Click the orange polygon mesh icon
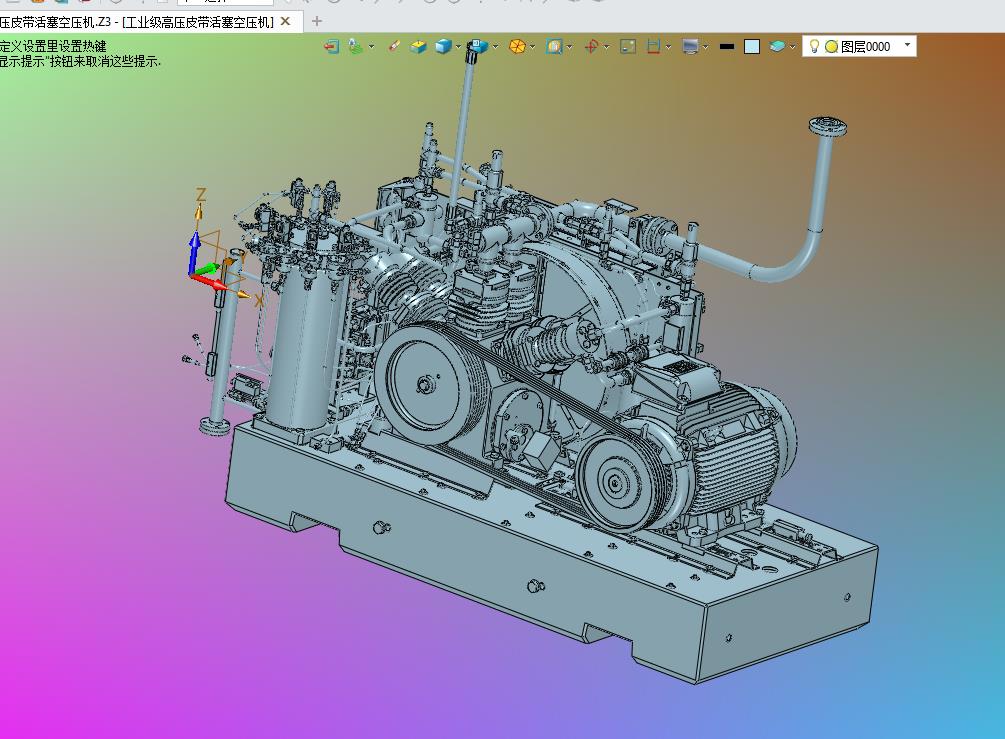Screen dimensions: 1005x739 pyautogui.click(x=517, y=46)
